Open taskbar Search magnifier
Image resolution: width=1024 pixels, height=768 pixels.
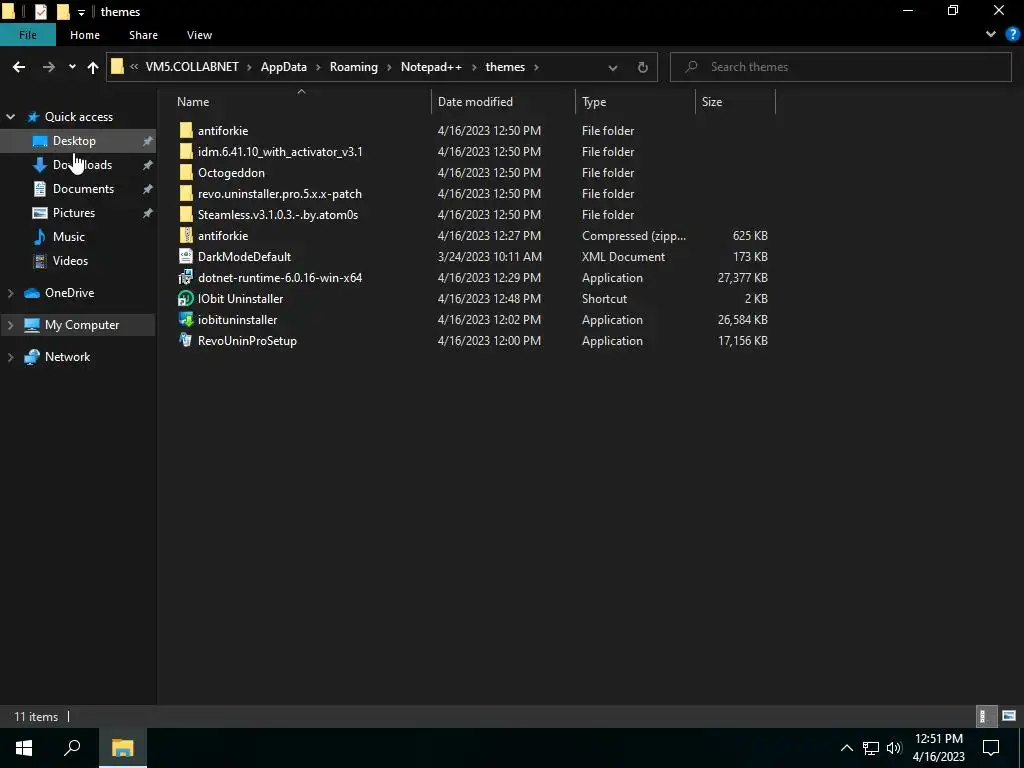pos(72,748)
